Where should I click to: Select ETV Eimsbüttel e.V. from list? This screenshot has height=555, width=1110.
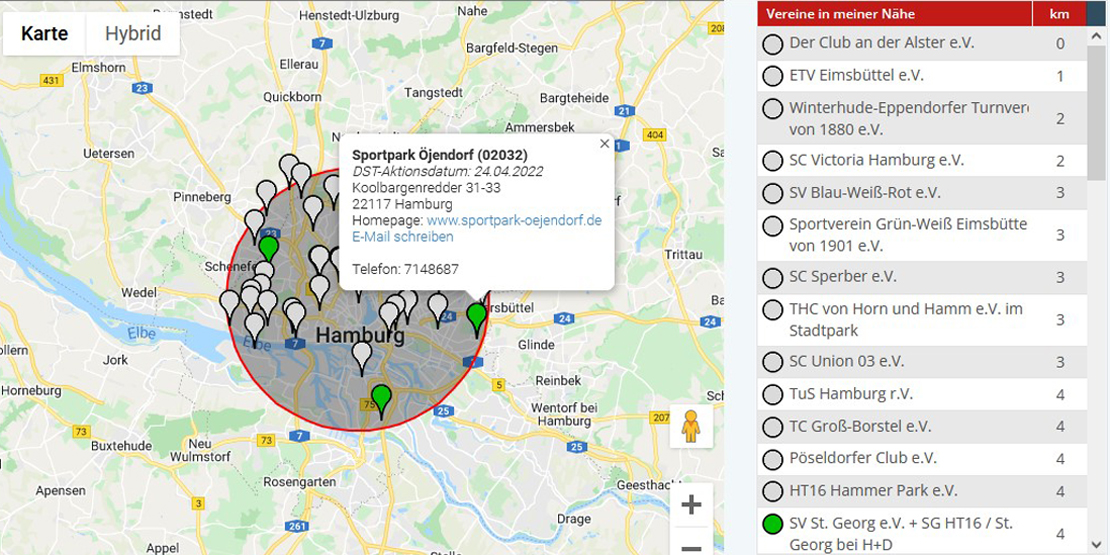click(856, 76)
